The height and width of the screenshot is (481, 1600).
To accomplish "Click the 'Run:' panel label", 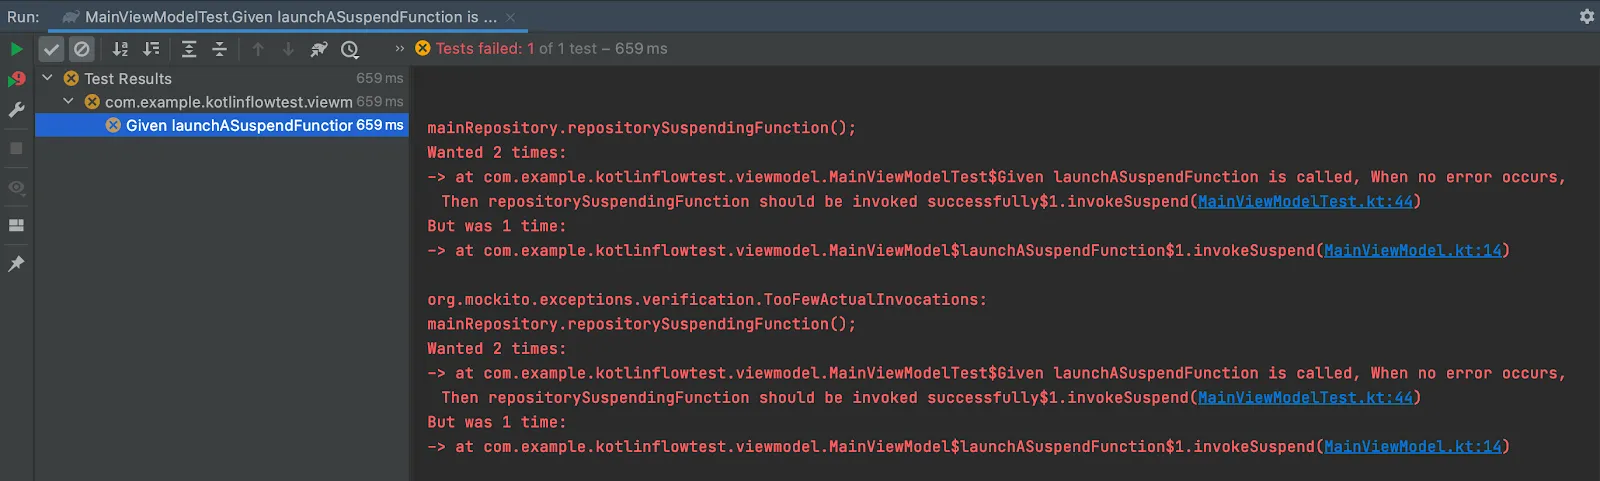I will (23, 17).
